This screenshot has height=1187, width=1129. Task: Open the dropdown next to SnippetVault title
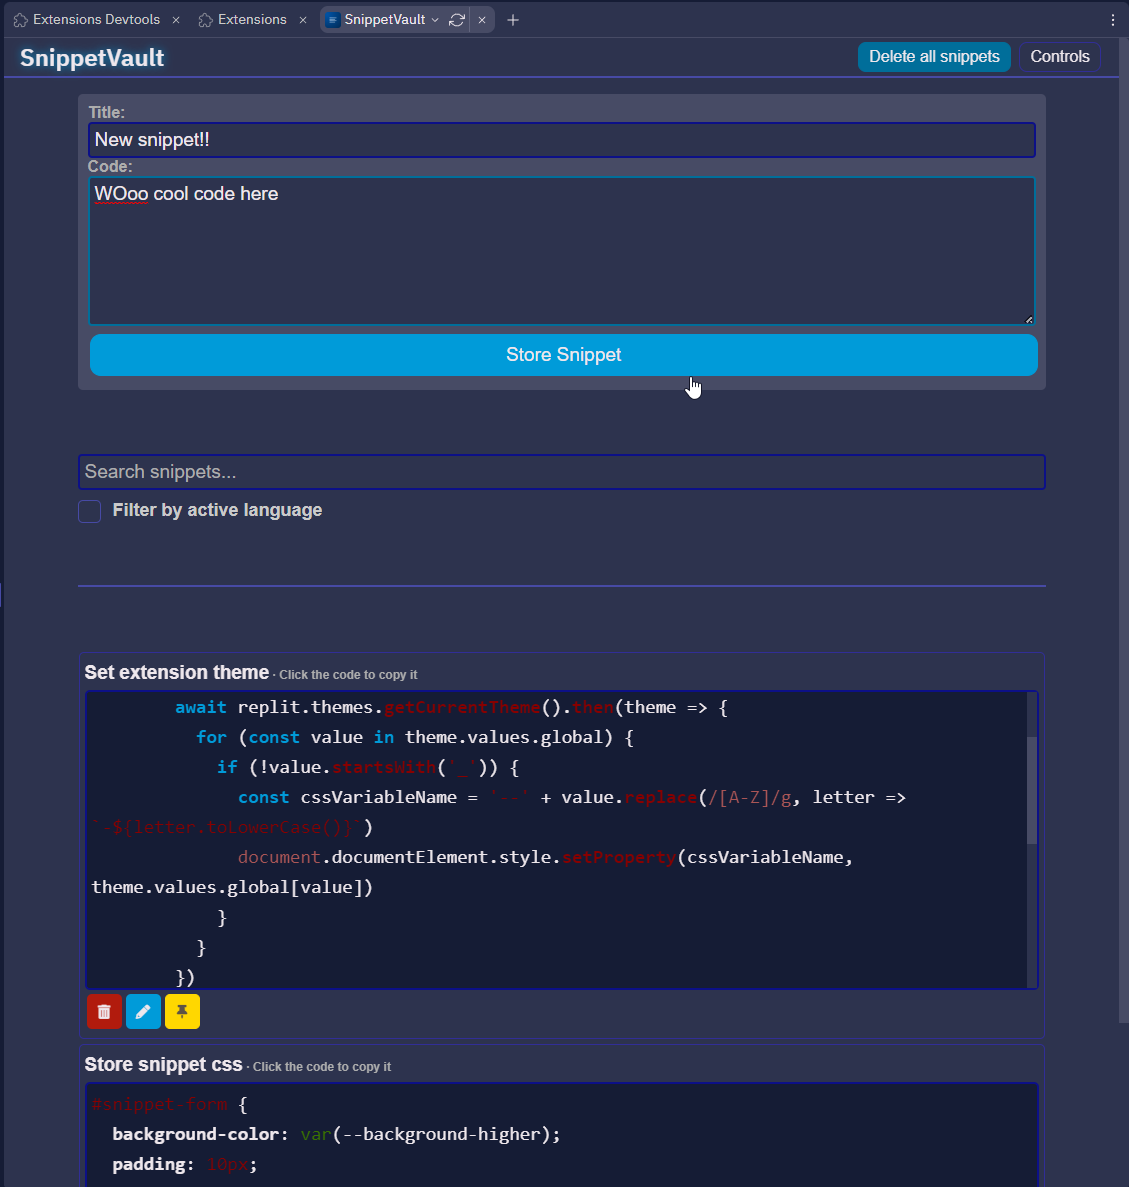click(x=434, y=19)
